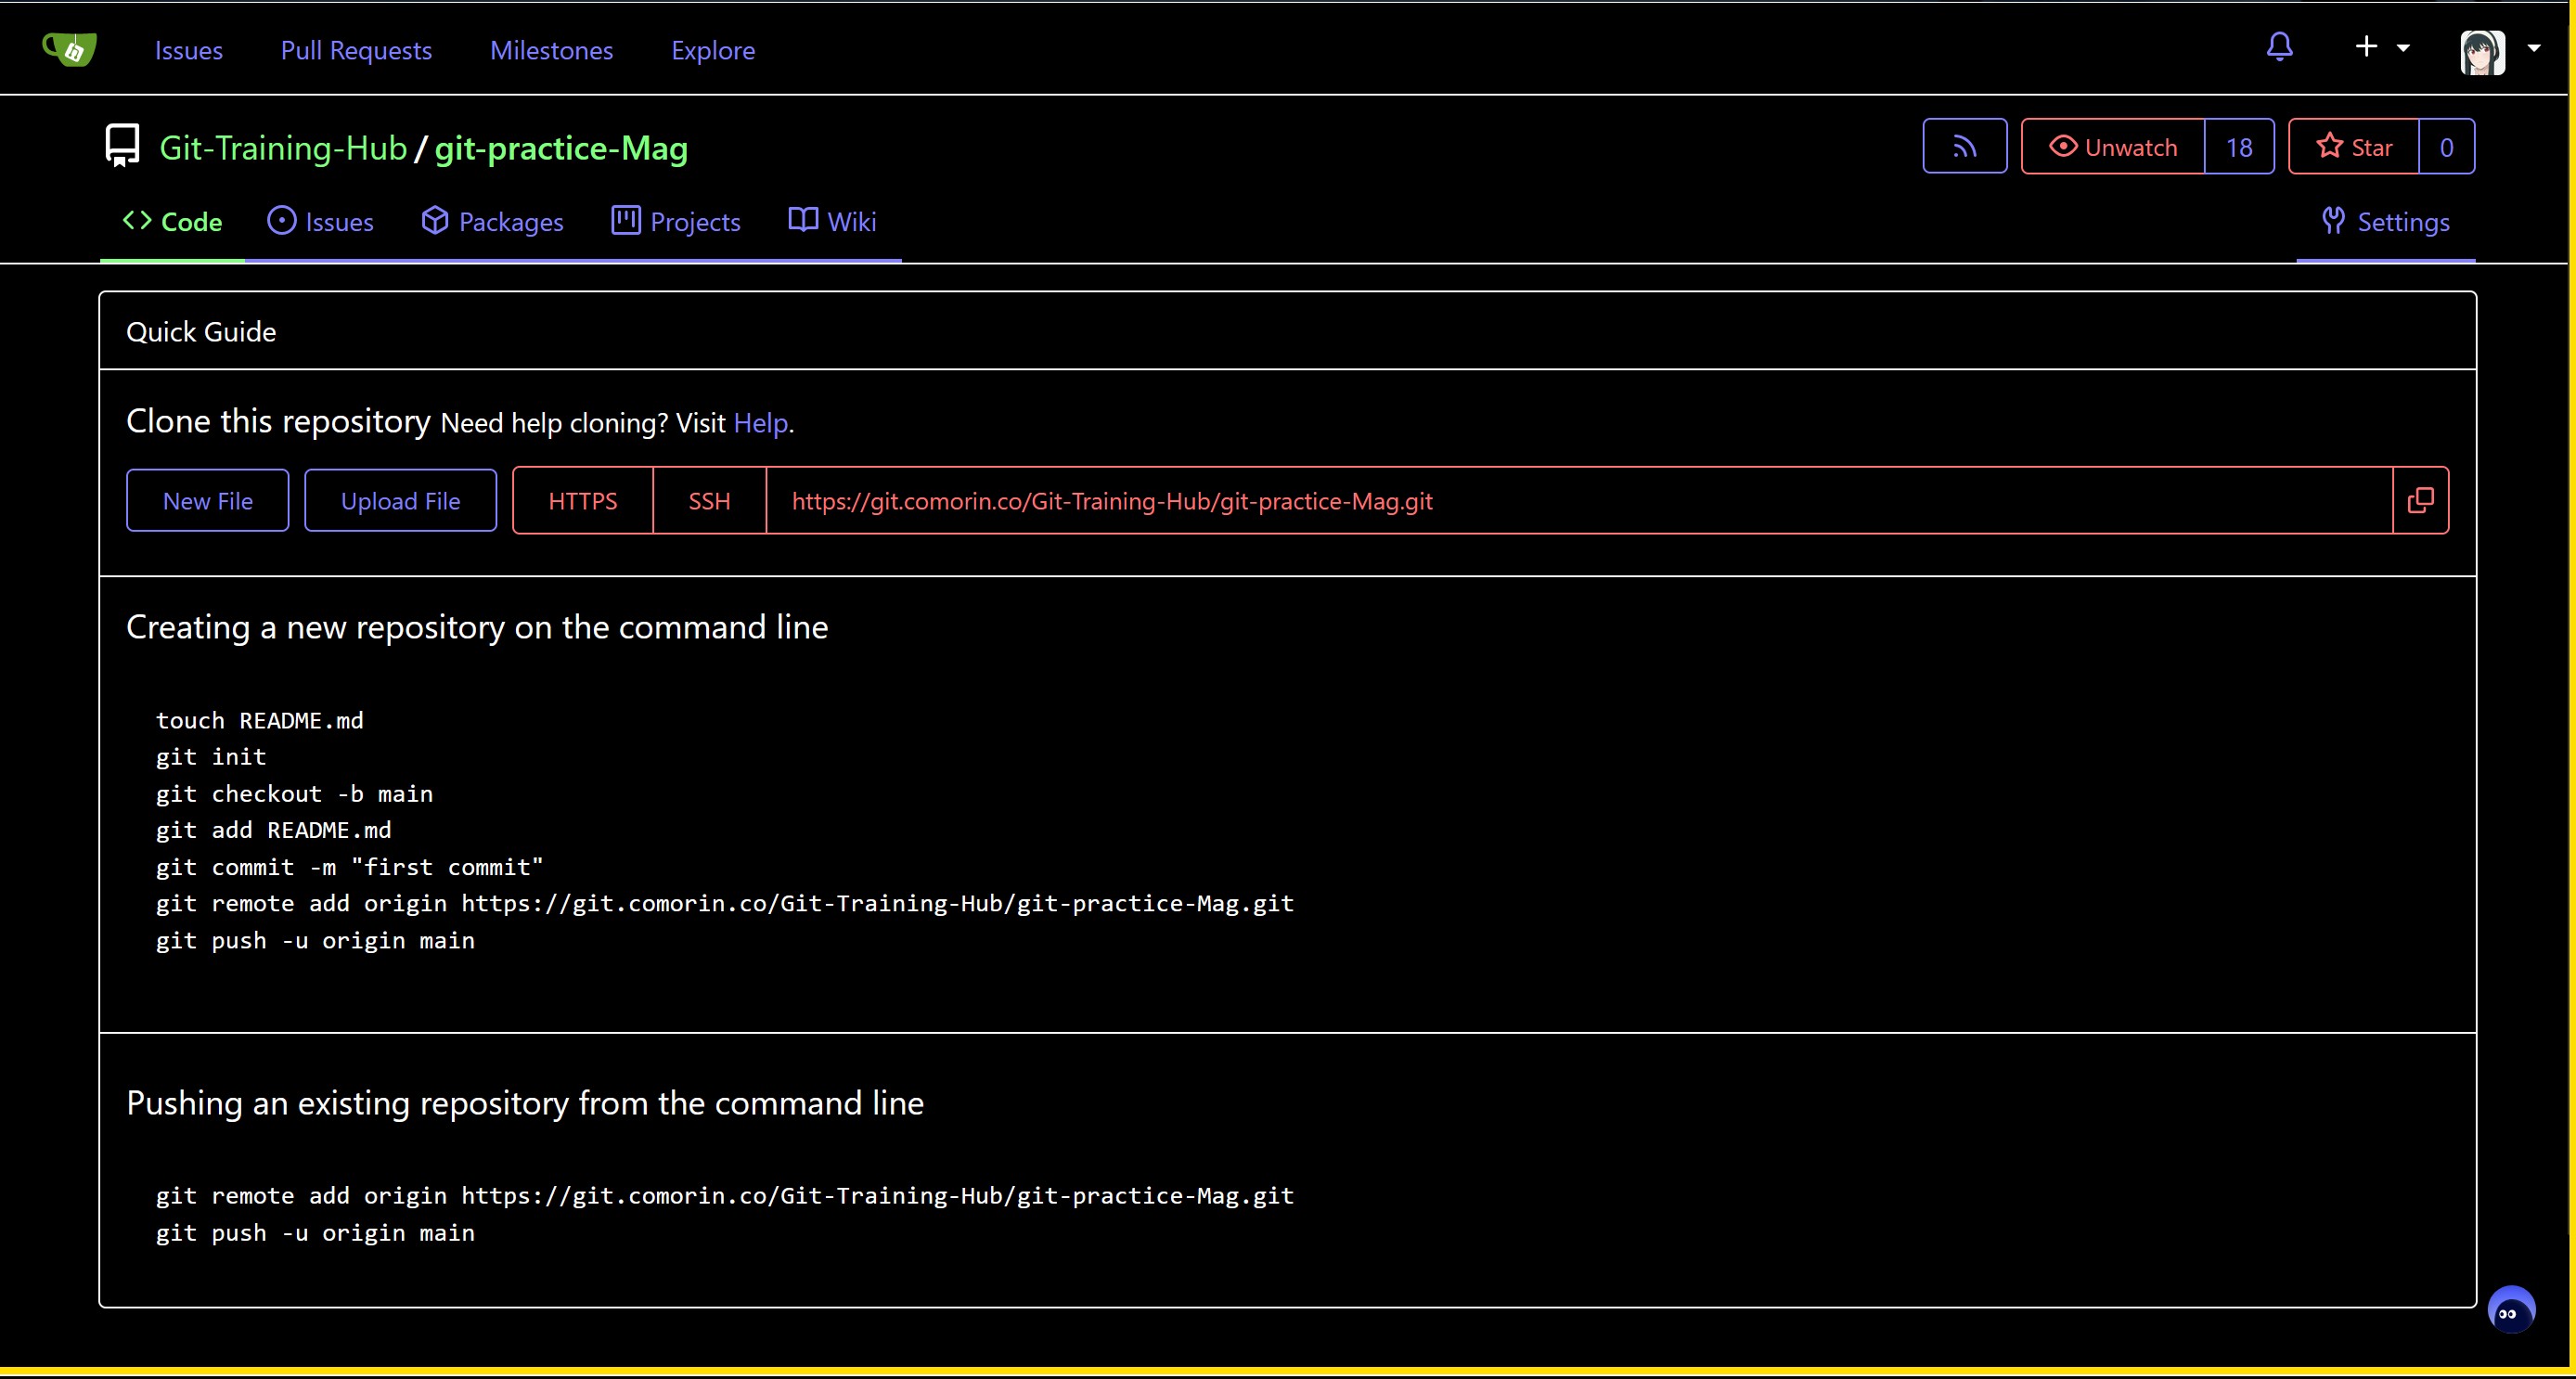The height and width of the screenshot is (1379, 2576).
Task: Toggle Unwatch for this repository
Action: [x=2113, y=147]
